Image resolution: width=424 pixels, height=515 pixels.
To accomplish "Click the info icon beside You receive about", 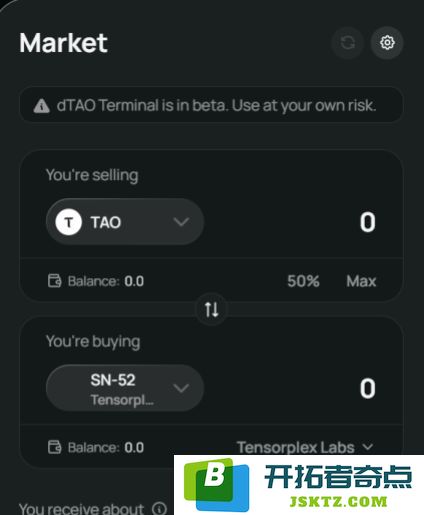I will pyautogui.click(x=159, y=509).
